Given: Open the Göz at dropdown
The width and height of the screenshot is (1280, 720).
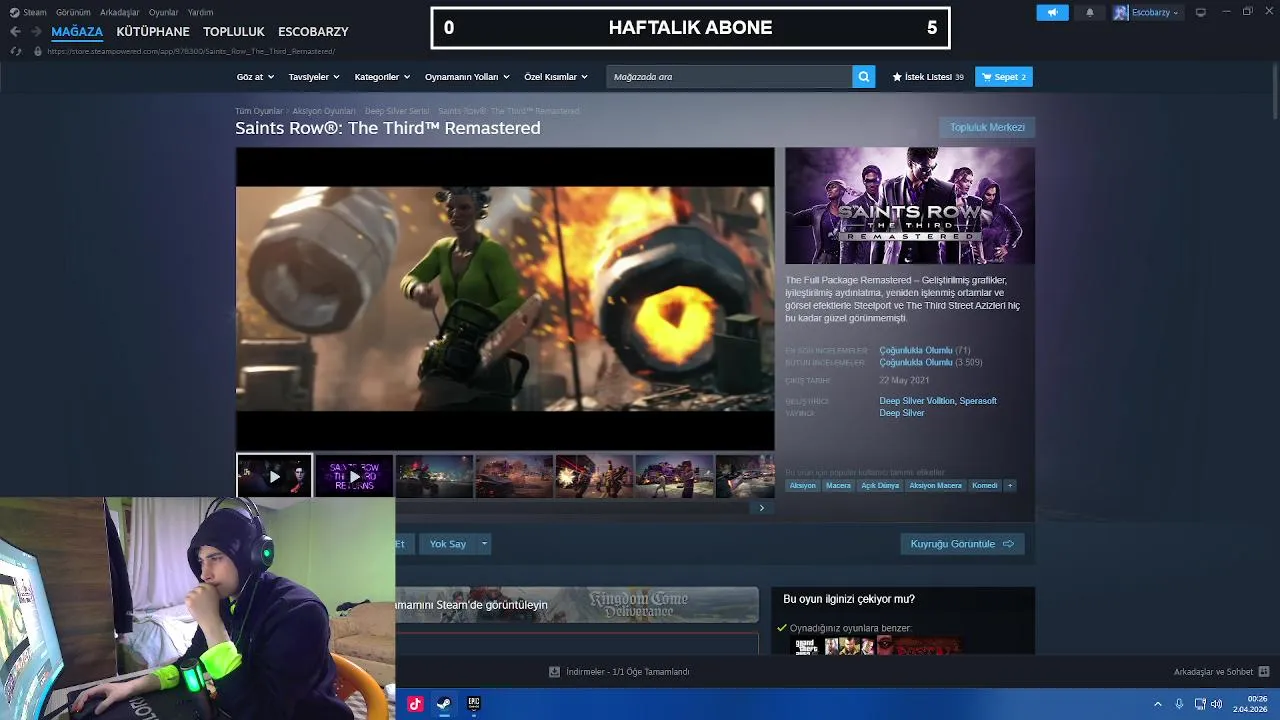Looking at the screenshot, I should [x=255, y=77].
